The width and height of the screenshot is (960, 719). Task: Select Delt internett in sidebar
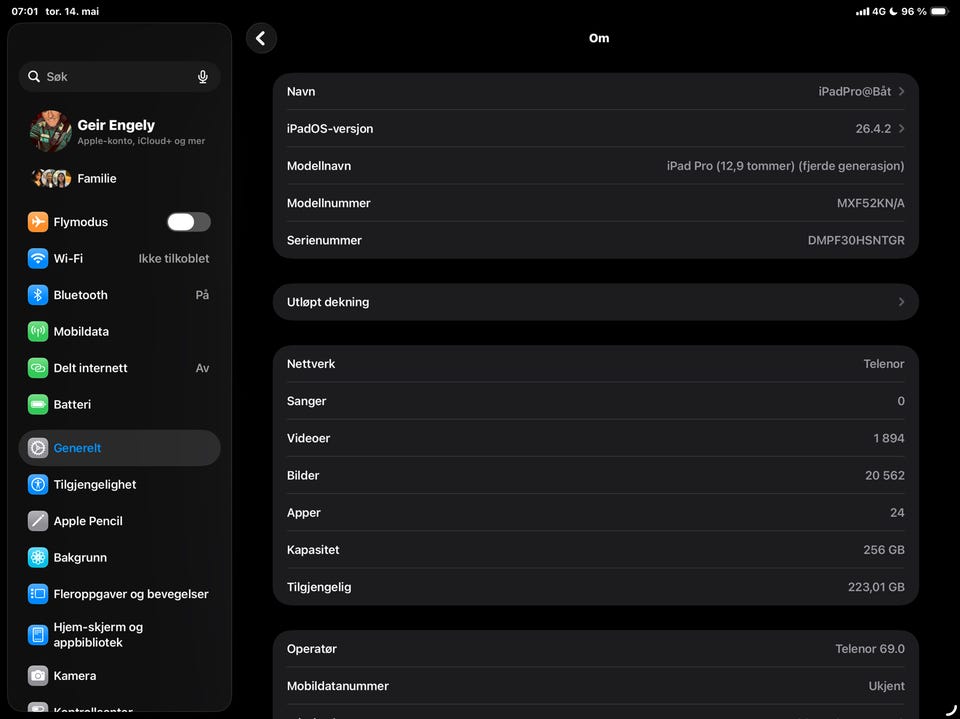click(119, 368)
